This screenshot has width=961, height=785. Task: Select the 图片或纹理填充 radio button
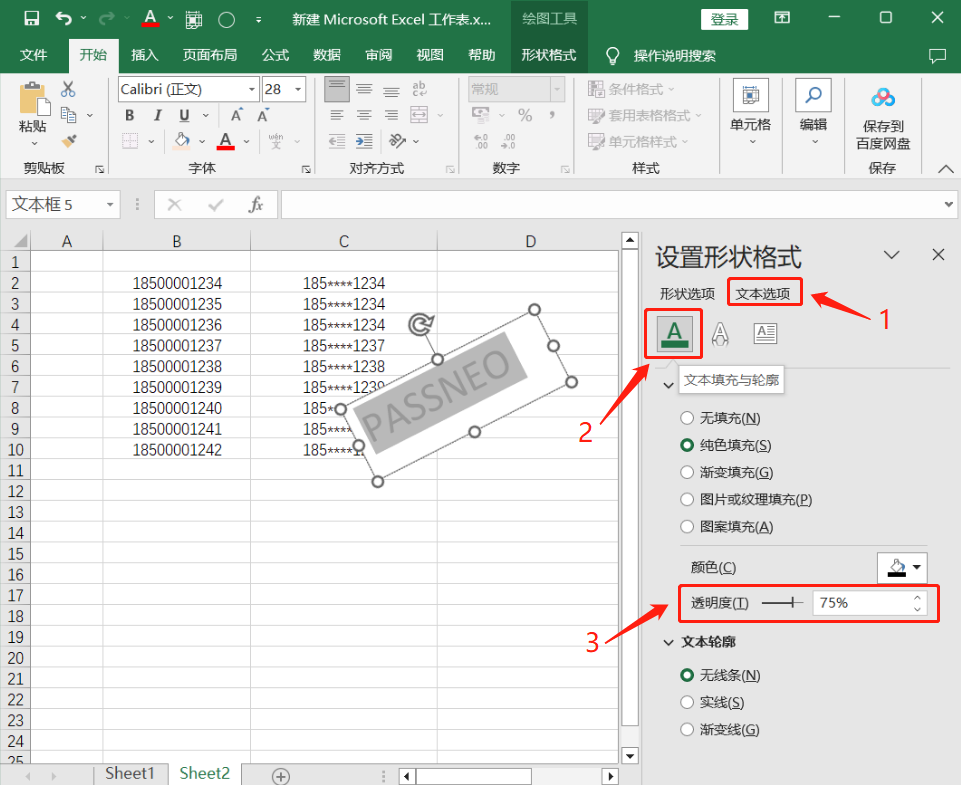click(x=687, y=499)
